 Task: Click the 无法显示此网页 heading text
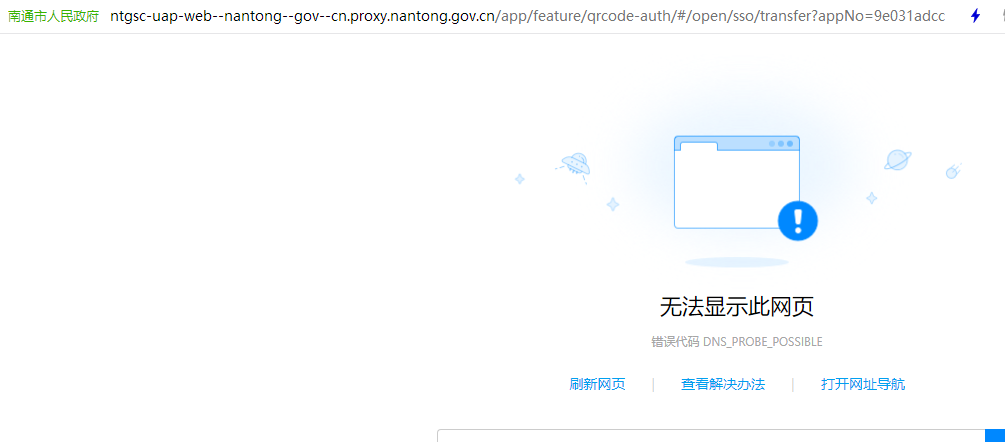(x=729, y=306)
